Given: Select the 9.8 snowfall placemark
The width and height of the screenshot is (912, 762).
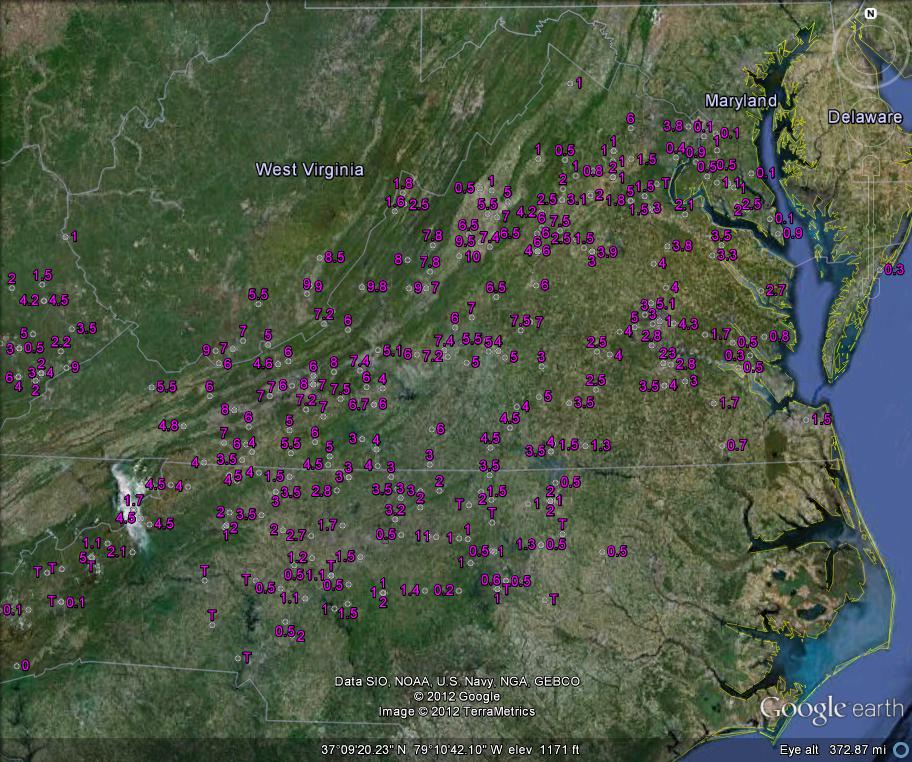Looking at the screenshot, I should 376,286.
